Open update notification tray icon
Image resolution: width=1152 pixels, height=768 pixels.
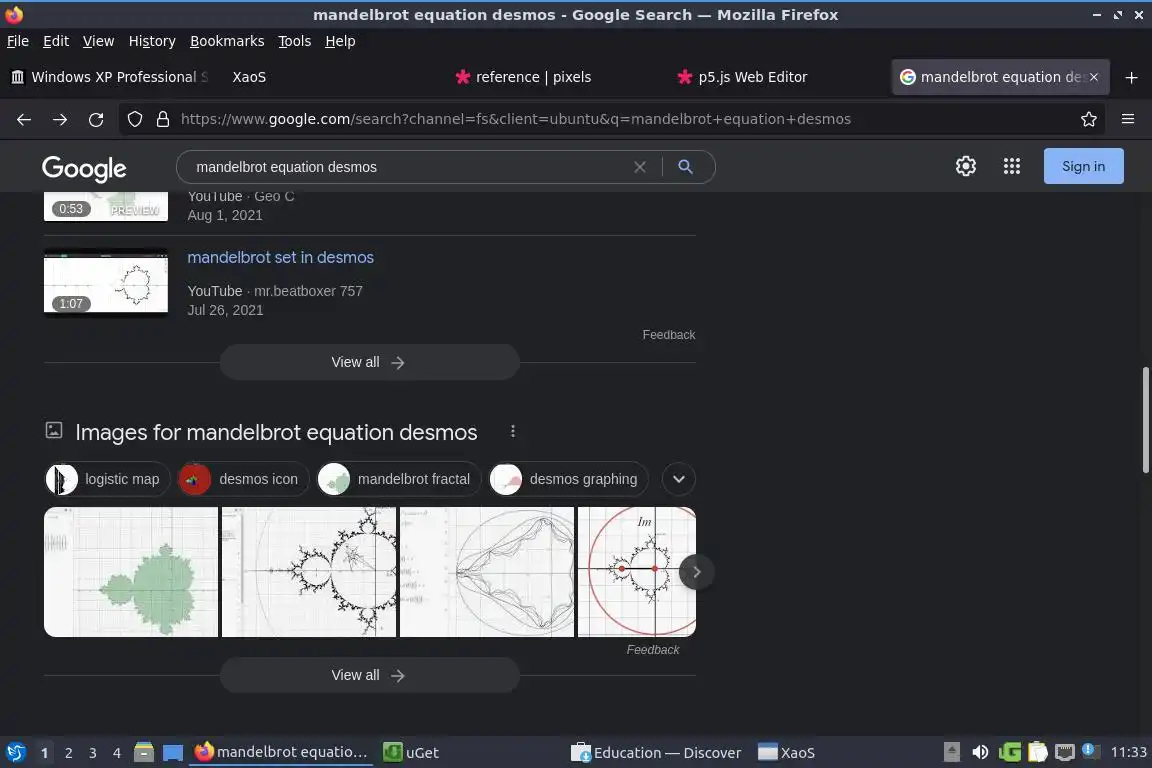1090,751
